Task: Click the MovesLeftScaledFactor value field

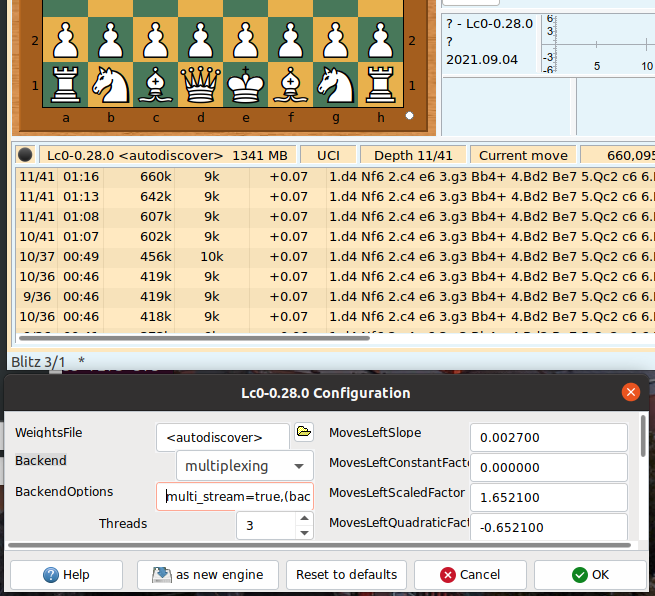Action: coord(548,497)
